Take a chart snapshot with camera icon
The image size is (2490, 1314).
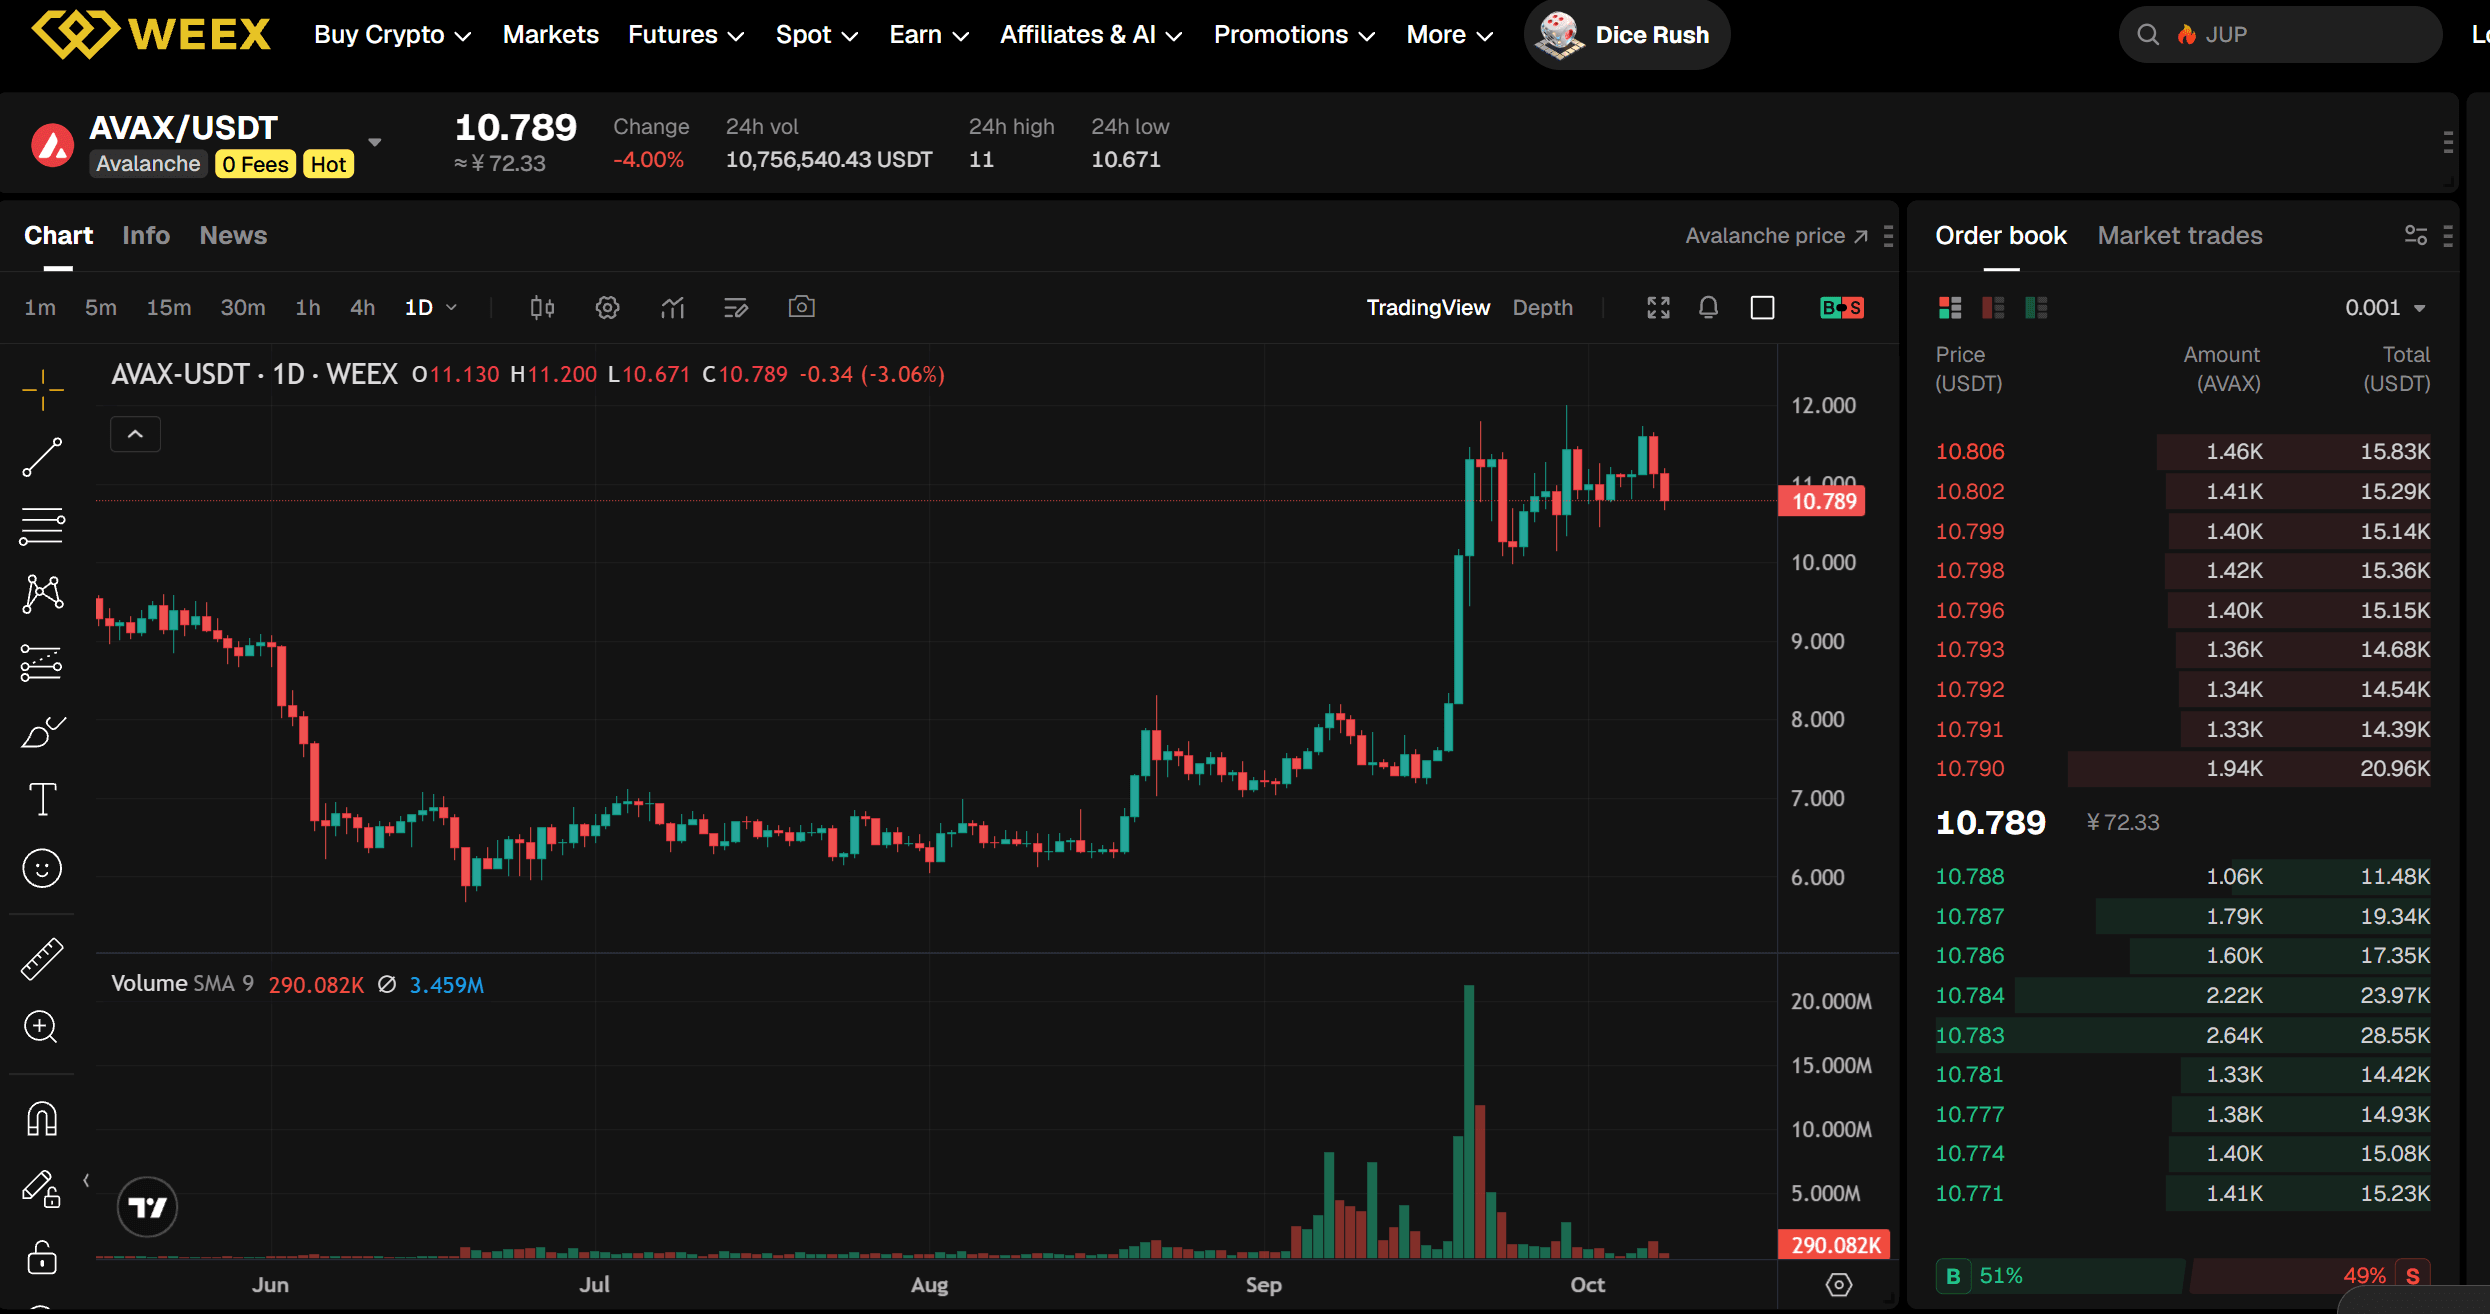[x=802, y=307]
